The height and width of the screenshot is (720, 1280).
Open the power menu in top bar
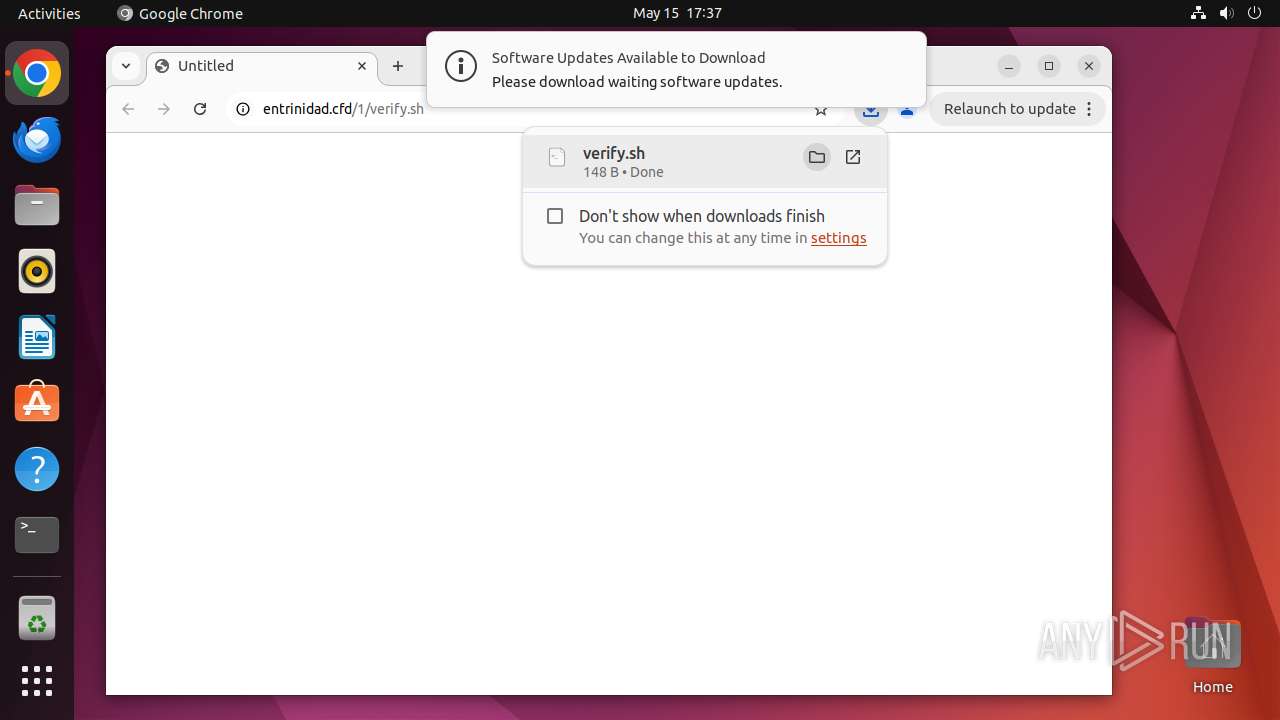coord(1254,13)
